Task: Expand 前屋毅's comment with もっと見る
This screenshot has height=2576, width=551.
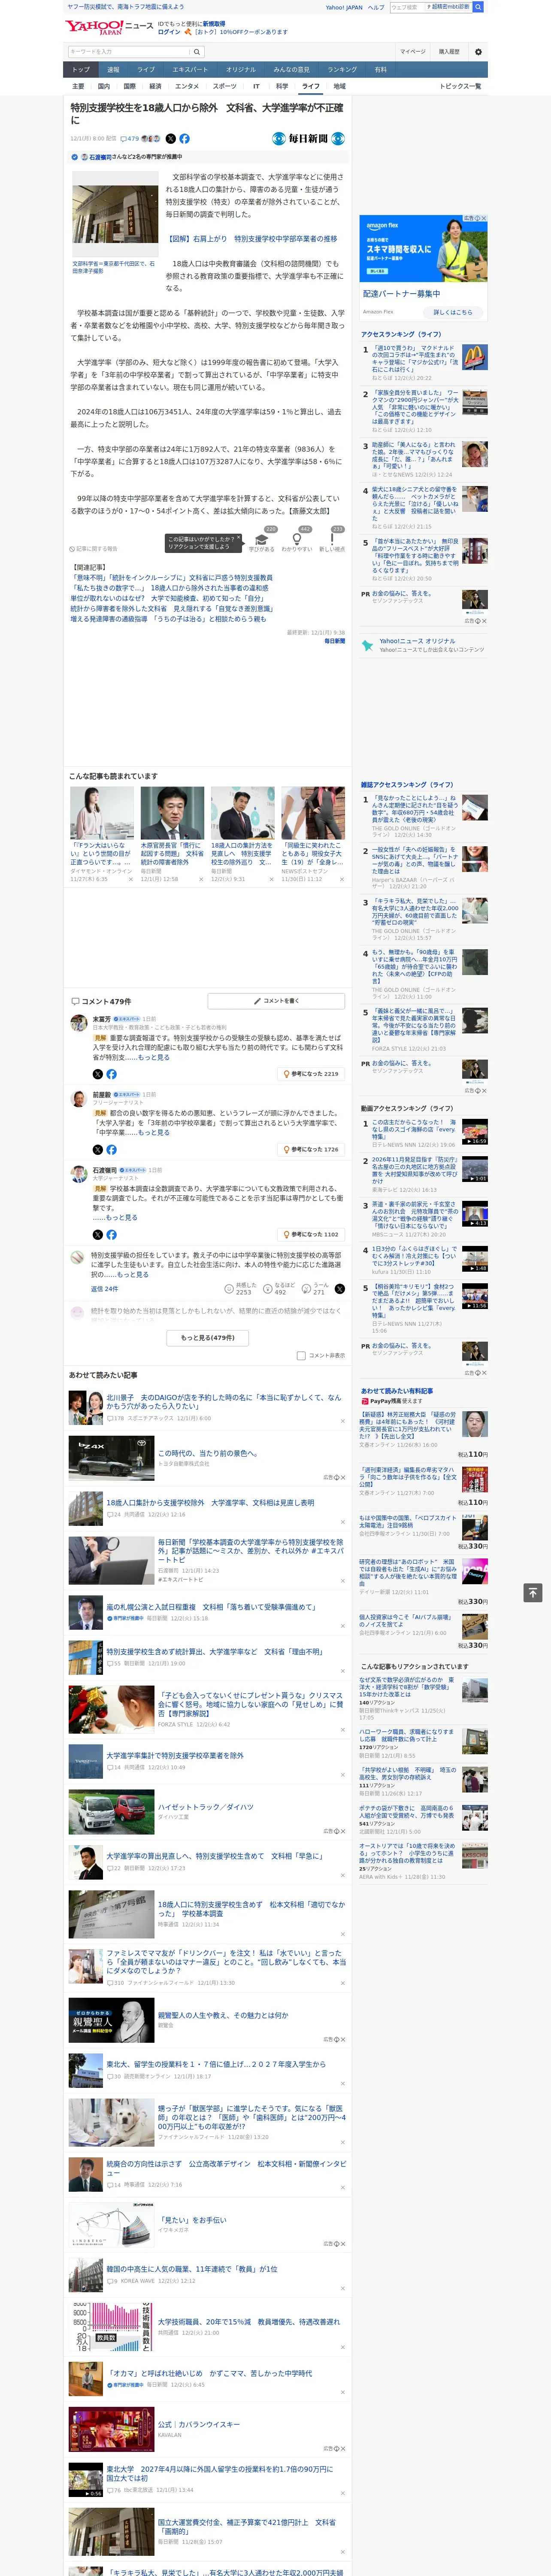Action: pyautogui.click(x=154, y=1132)
